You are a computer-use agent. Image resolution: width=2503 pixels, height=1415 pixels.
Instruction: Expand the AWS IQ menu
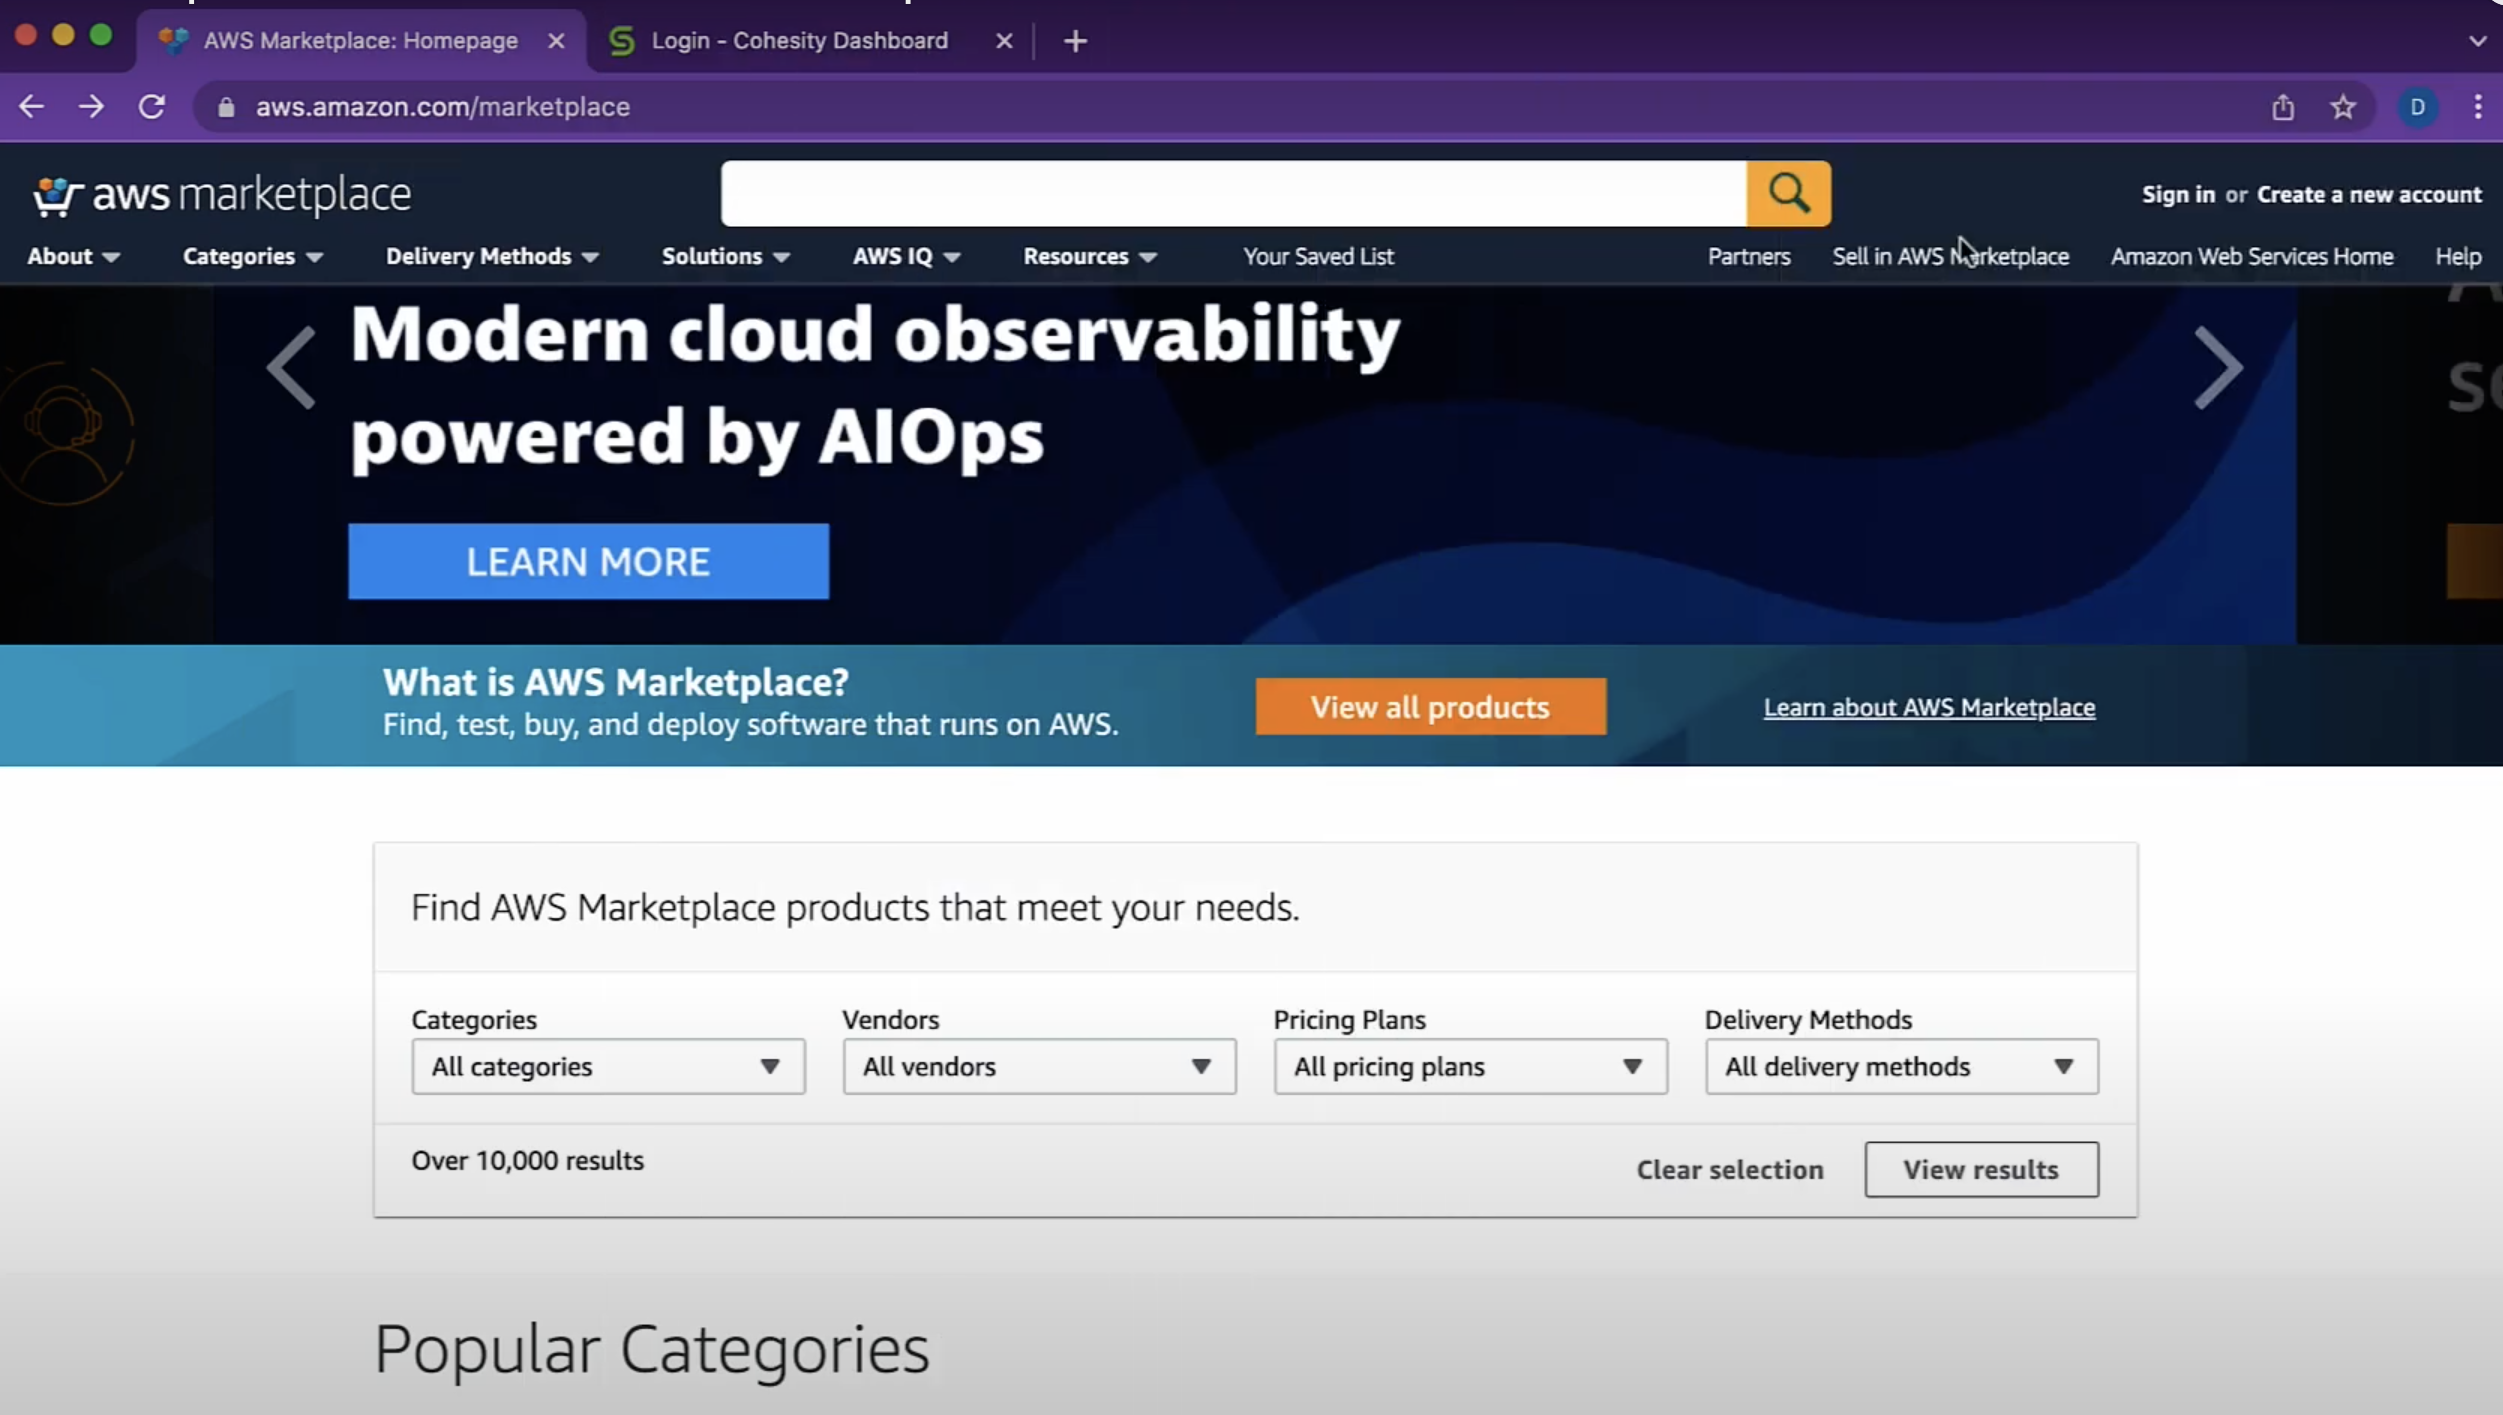pyautogui.click(x=906, y=256)
